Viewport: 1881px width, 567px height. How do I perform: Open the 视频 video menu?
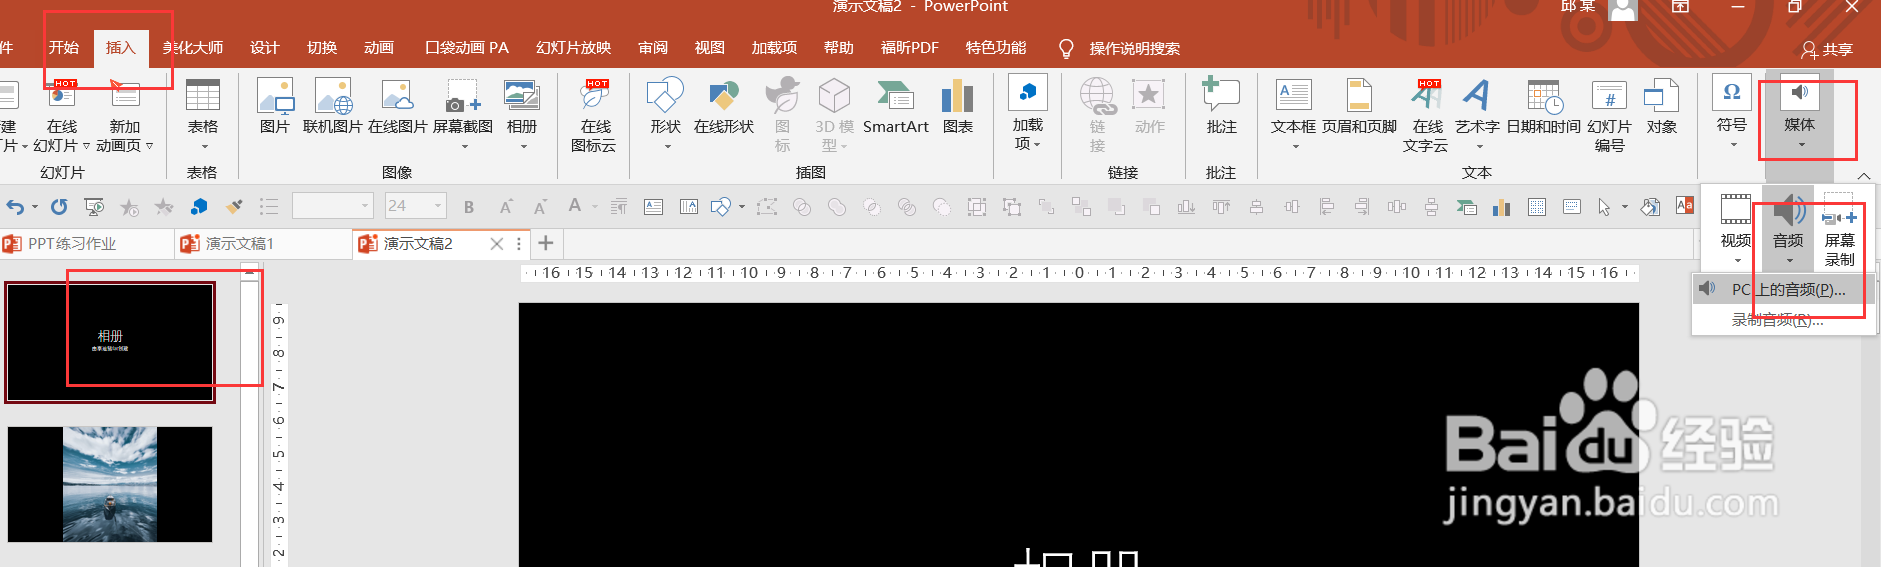(1736, 228)
